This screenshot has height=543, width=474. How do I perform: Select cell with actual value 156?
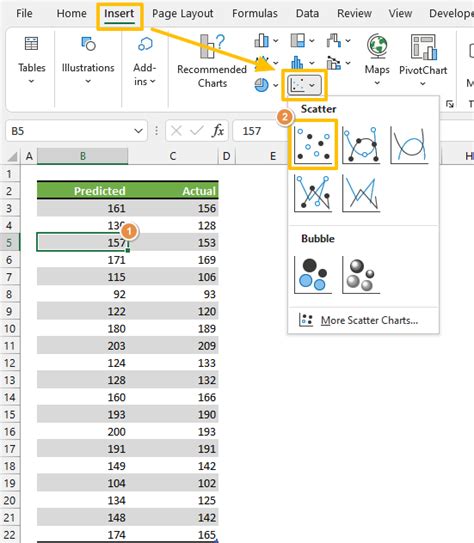click(173, 208)
